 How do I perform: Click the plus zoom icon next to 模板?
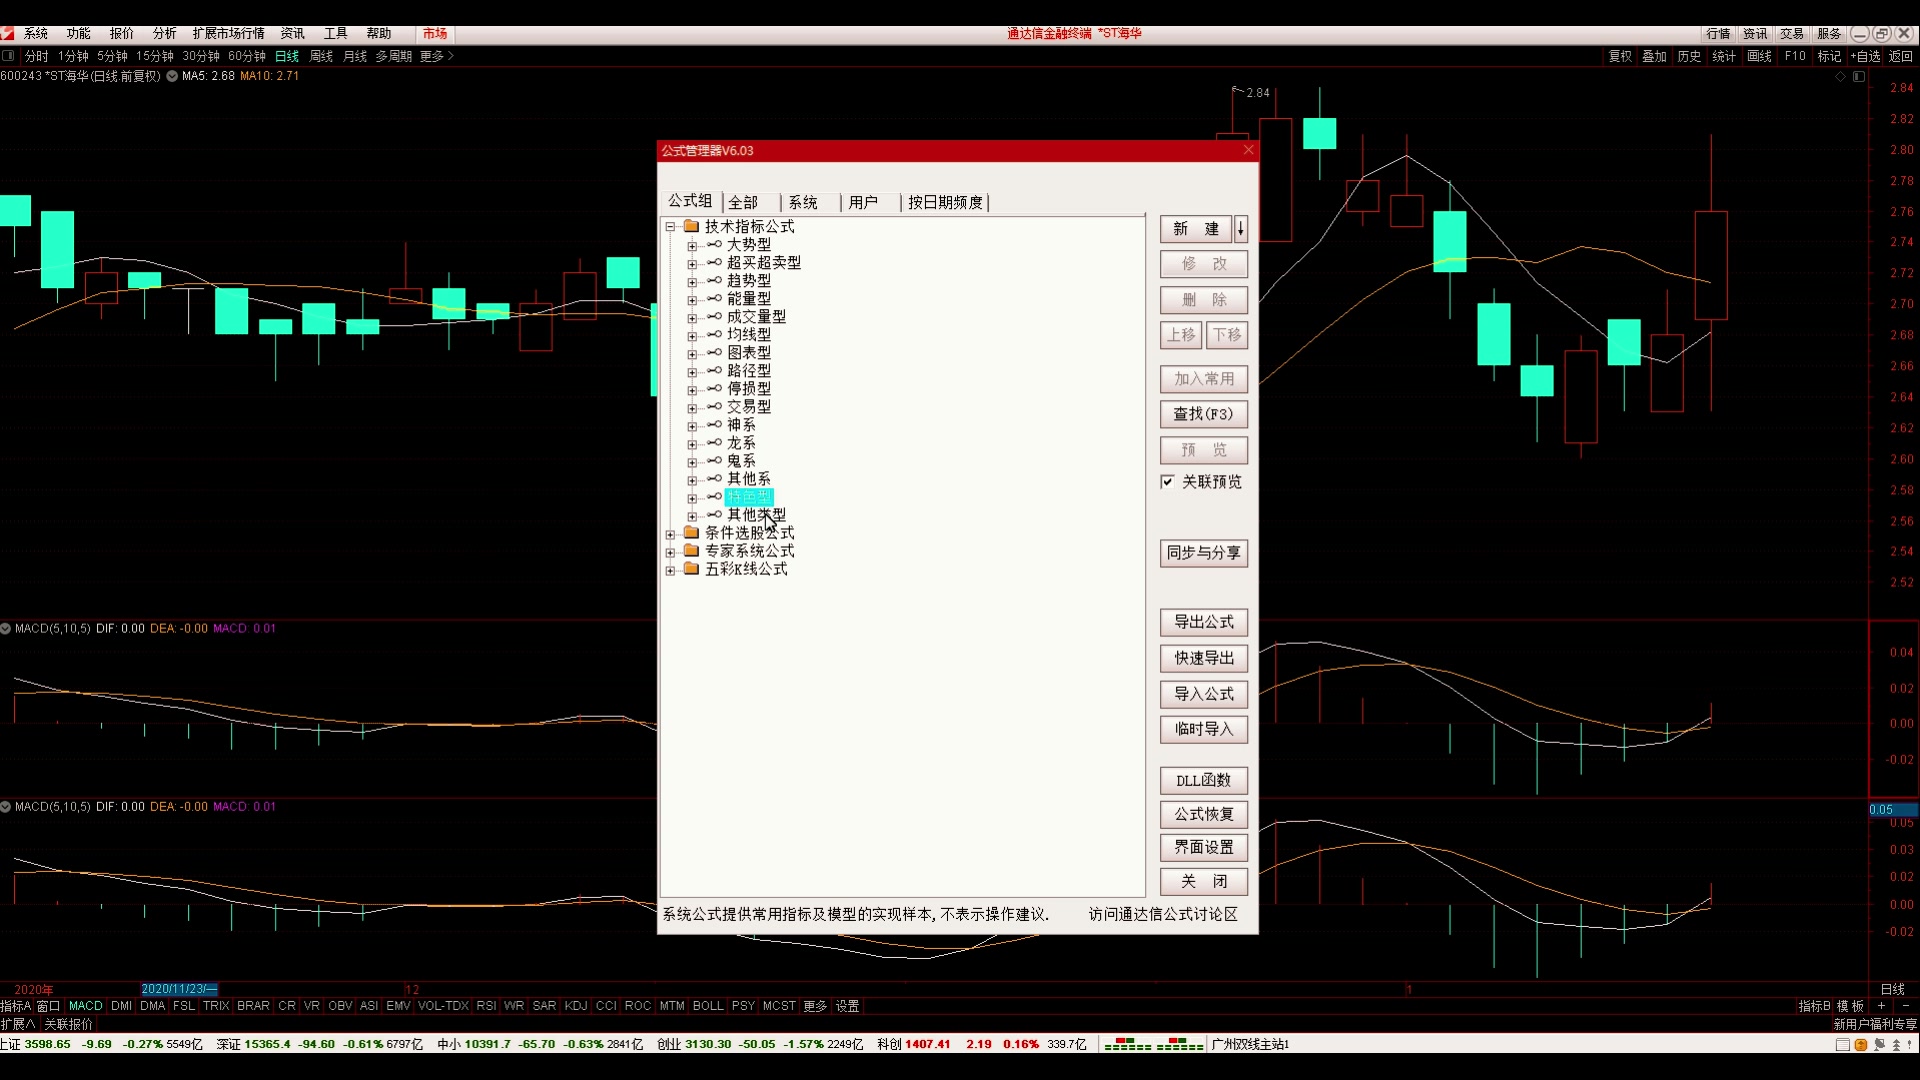(x=1881, y=1006)
